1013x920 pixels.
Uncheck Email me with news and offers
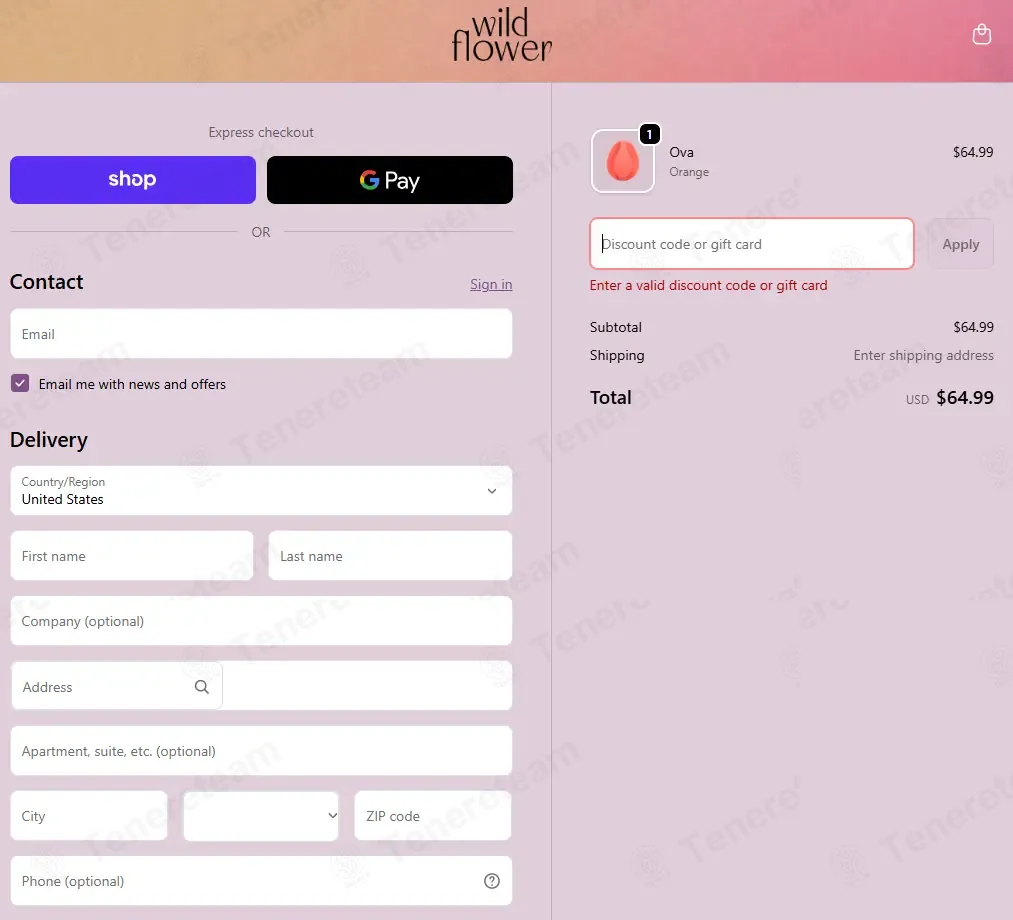pyautogui.click(x=20, y=383)
